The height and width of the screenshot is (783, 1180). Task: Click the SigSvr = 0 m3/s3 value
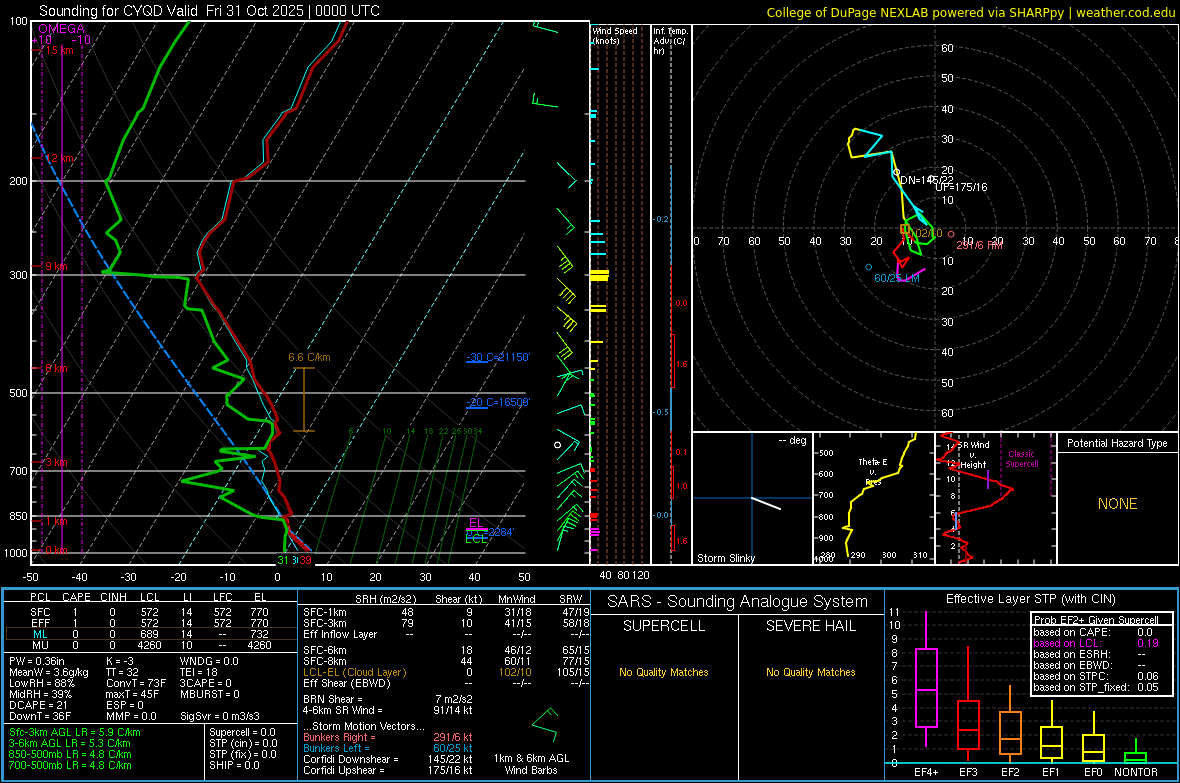point(220,716)
